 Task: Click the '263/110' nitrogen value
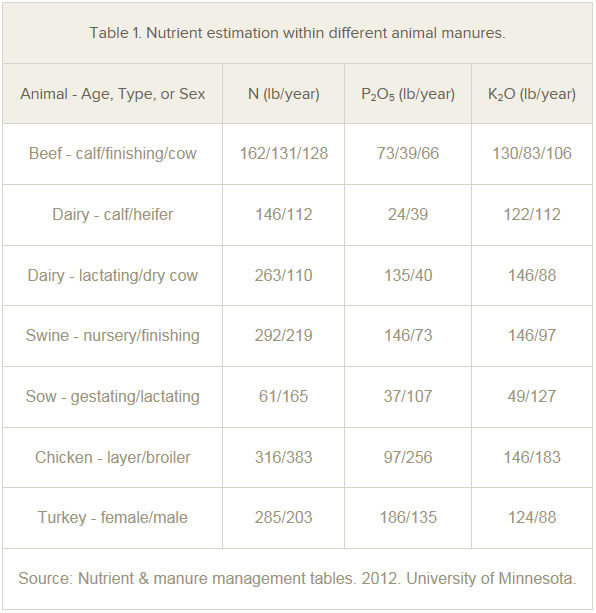pyautogui.click(x=284, y=275)
